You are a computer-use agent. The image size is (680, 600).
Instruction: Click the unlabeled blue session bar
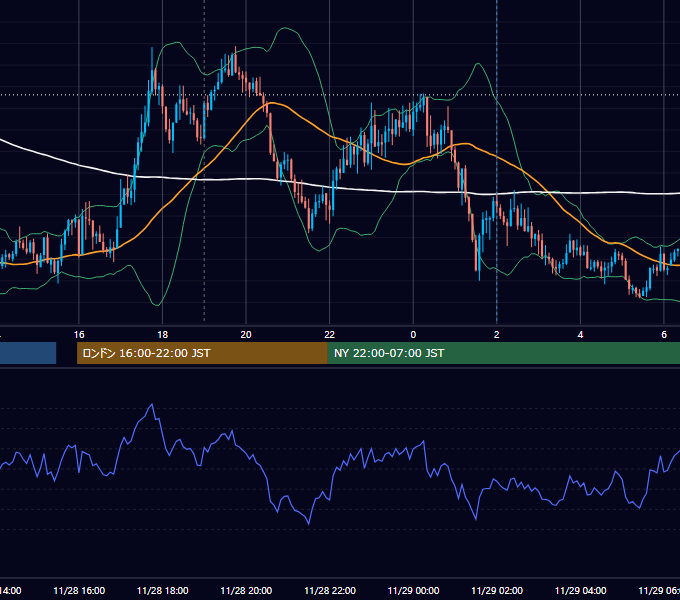tap(28, 353)
